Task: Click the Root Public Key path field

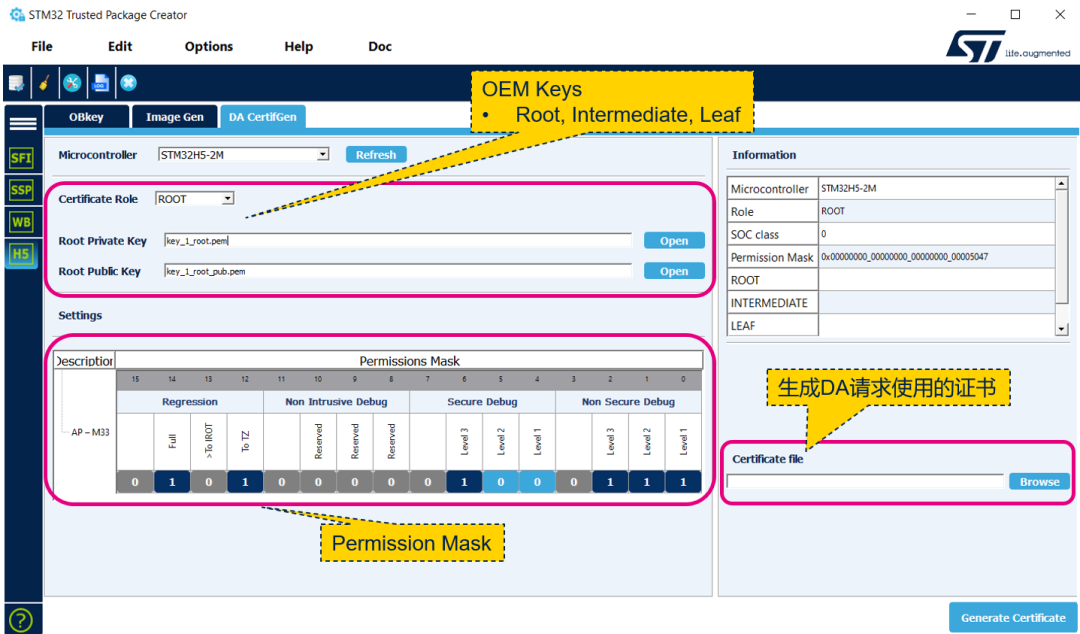Action: (x=398, y=271)
